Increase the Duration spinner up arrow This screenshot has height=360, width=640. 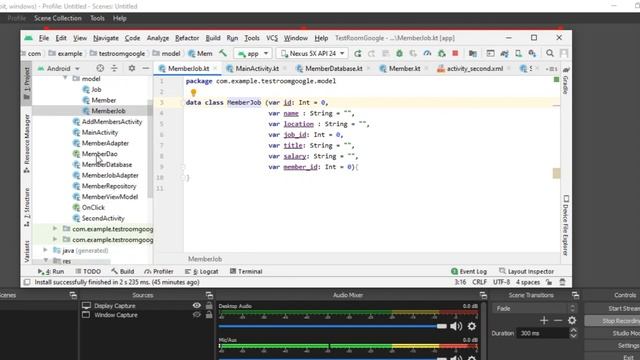click(x=573, y=331)
